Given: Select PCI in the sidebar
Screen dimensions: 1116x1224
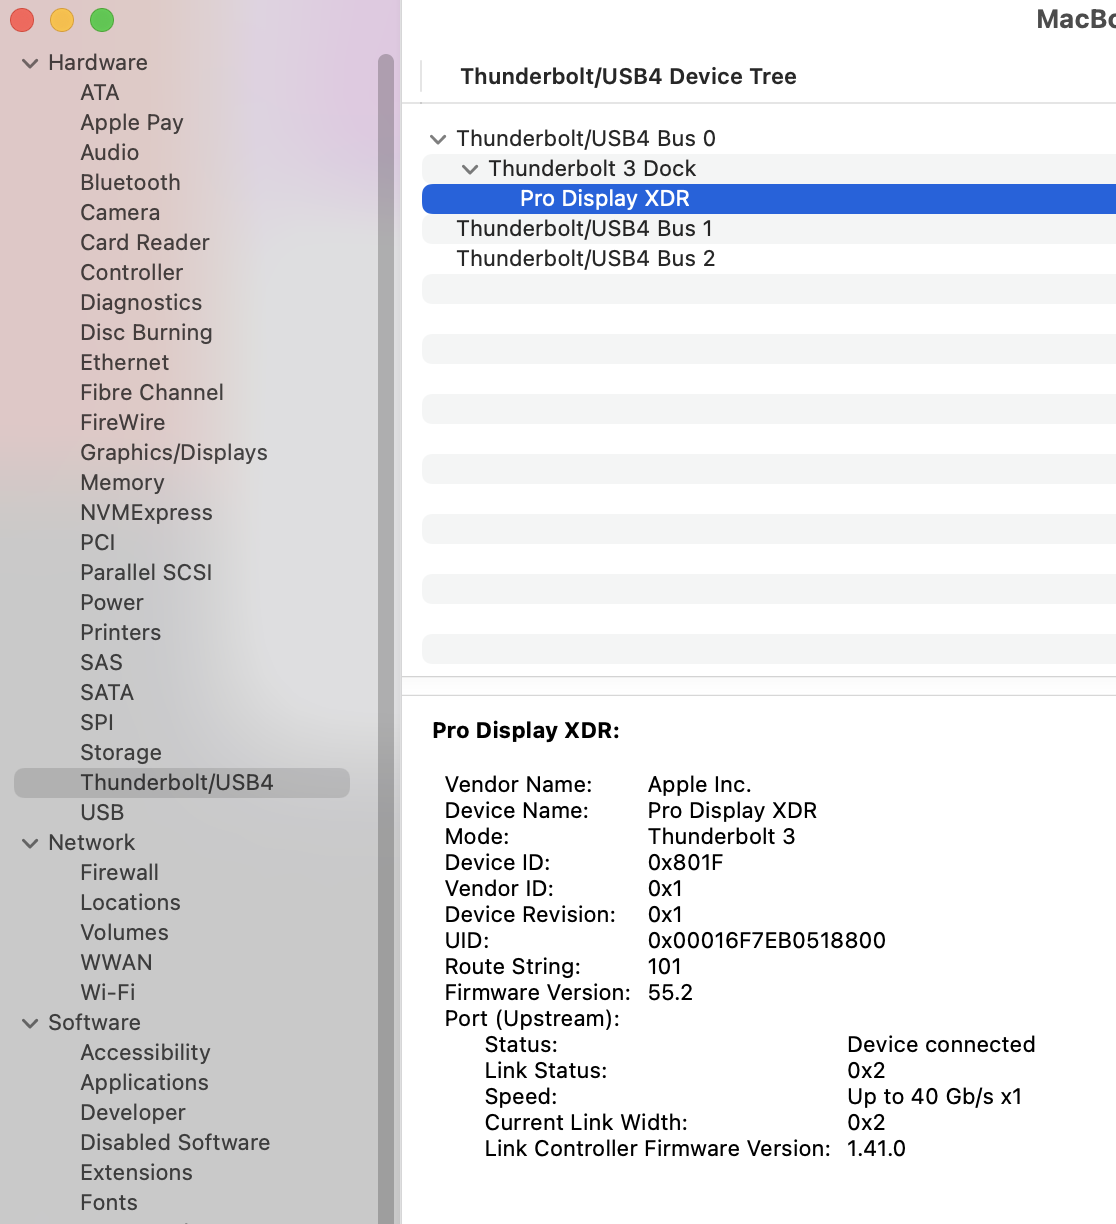Looking at the screenshot, I should pyautogui.click(x=98, y=543).
